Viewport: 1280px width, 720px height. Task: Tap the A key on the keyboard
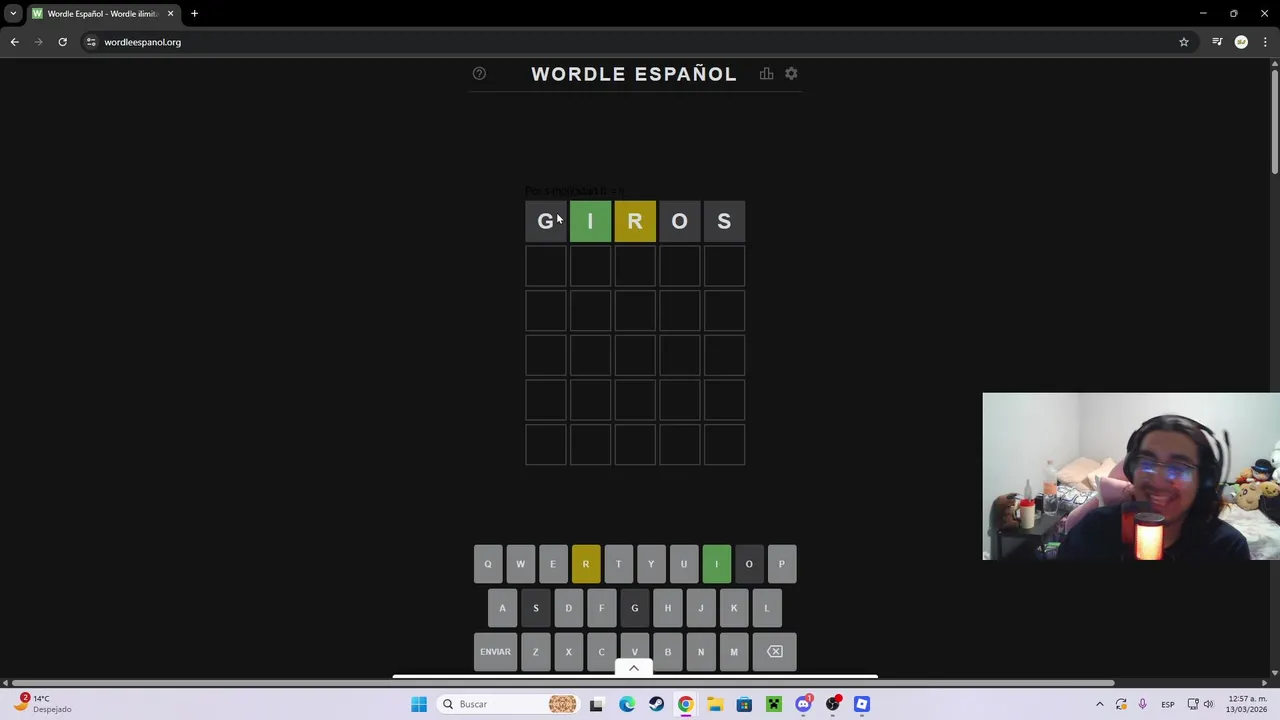point(502,608)
